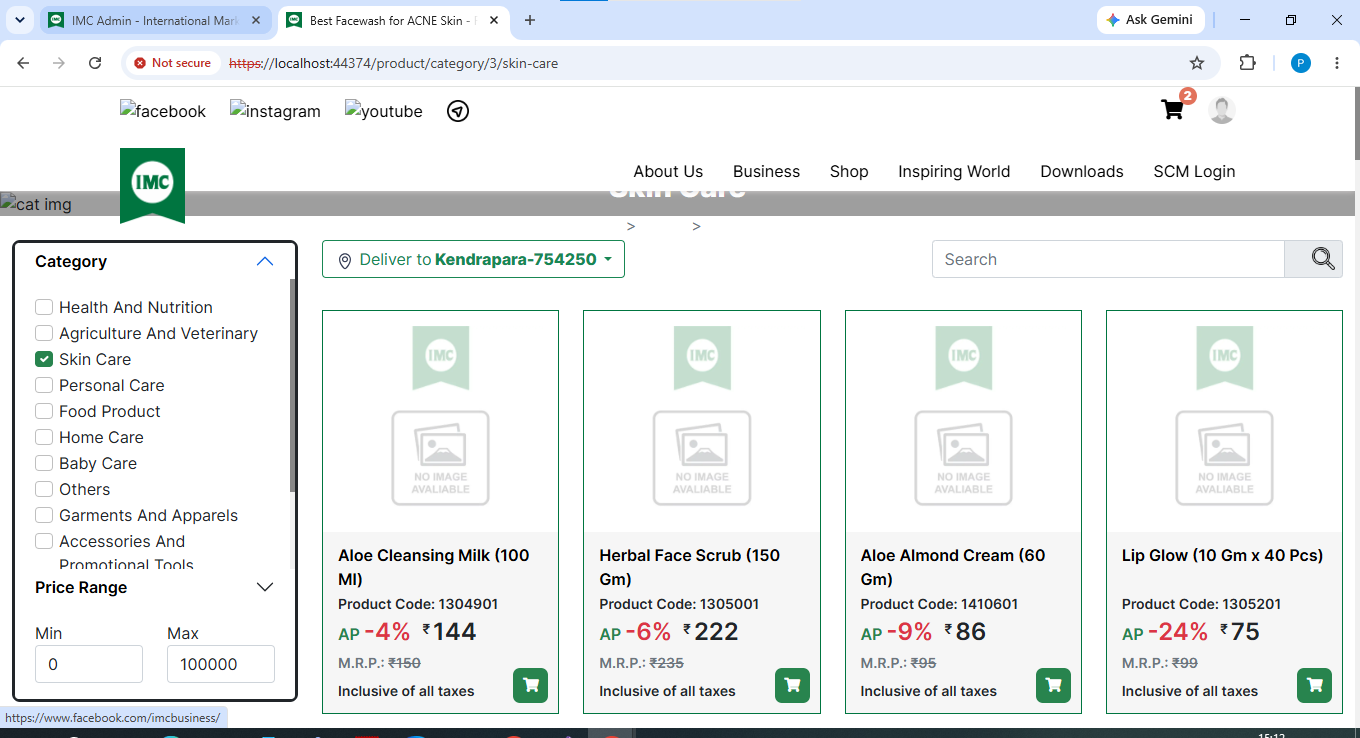Switch to the IMC Admin browser tab

click(x=157, y=20)
